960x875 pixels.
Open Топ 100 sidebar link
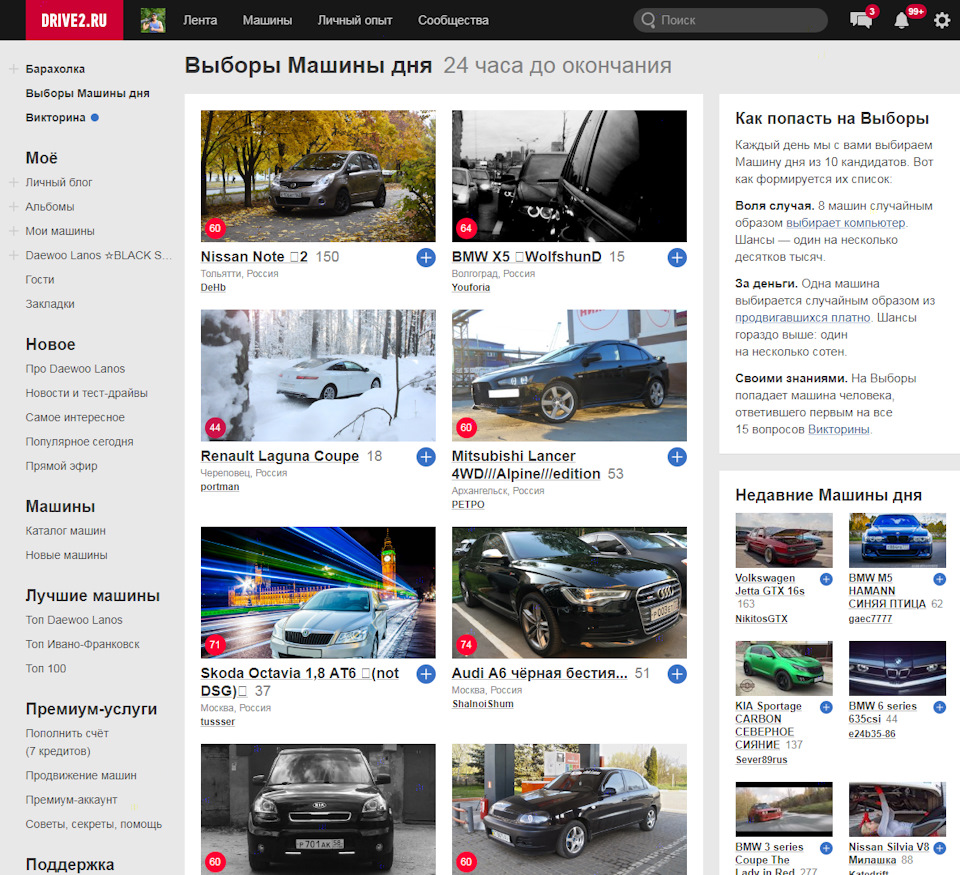[46, 669]
